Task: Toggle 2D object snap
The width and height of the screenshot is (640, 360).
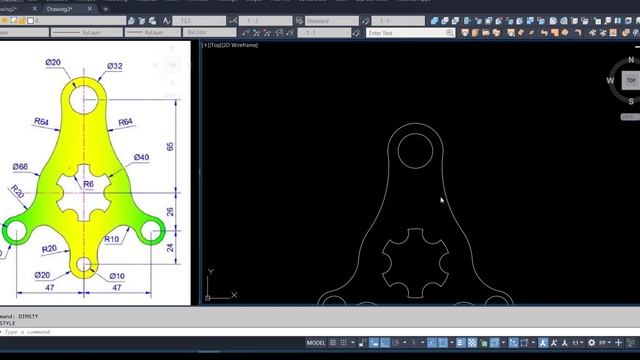Action: click(443, 343)
